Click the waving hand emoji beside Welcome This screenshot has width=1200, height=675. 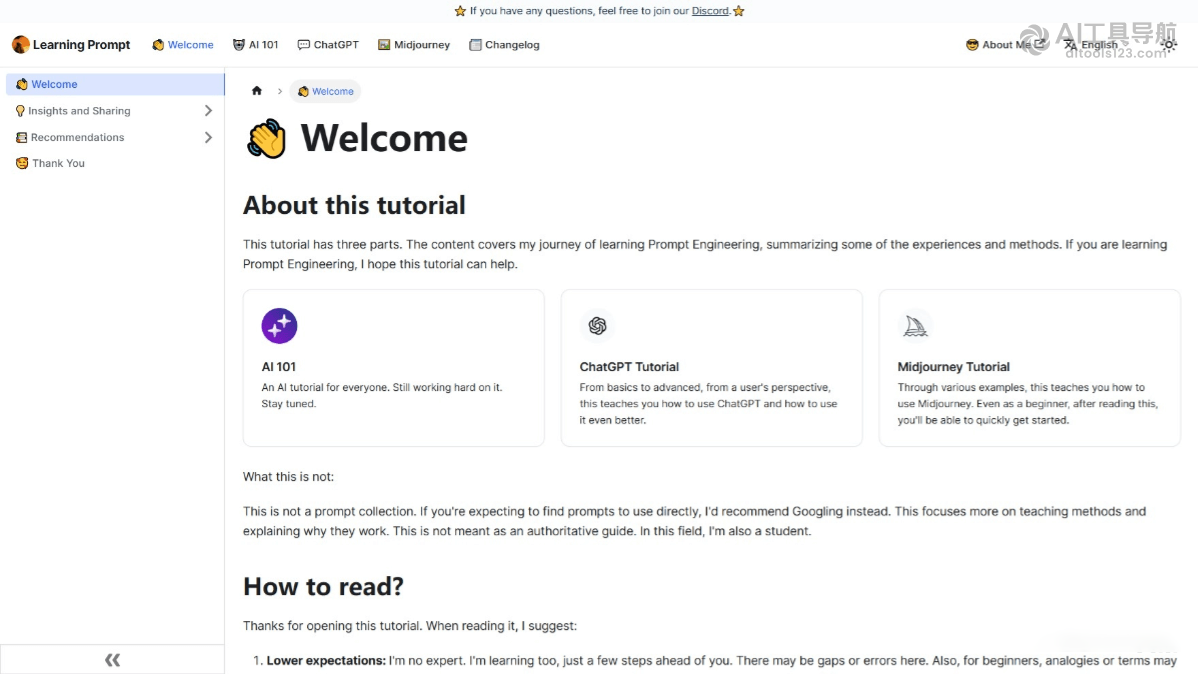tap(267, 139)
